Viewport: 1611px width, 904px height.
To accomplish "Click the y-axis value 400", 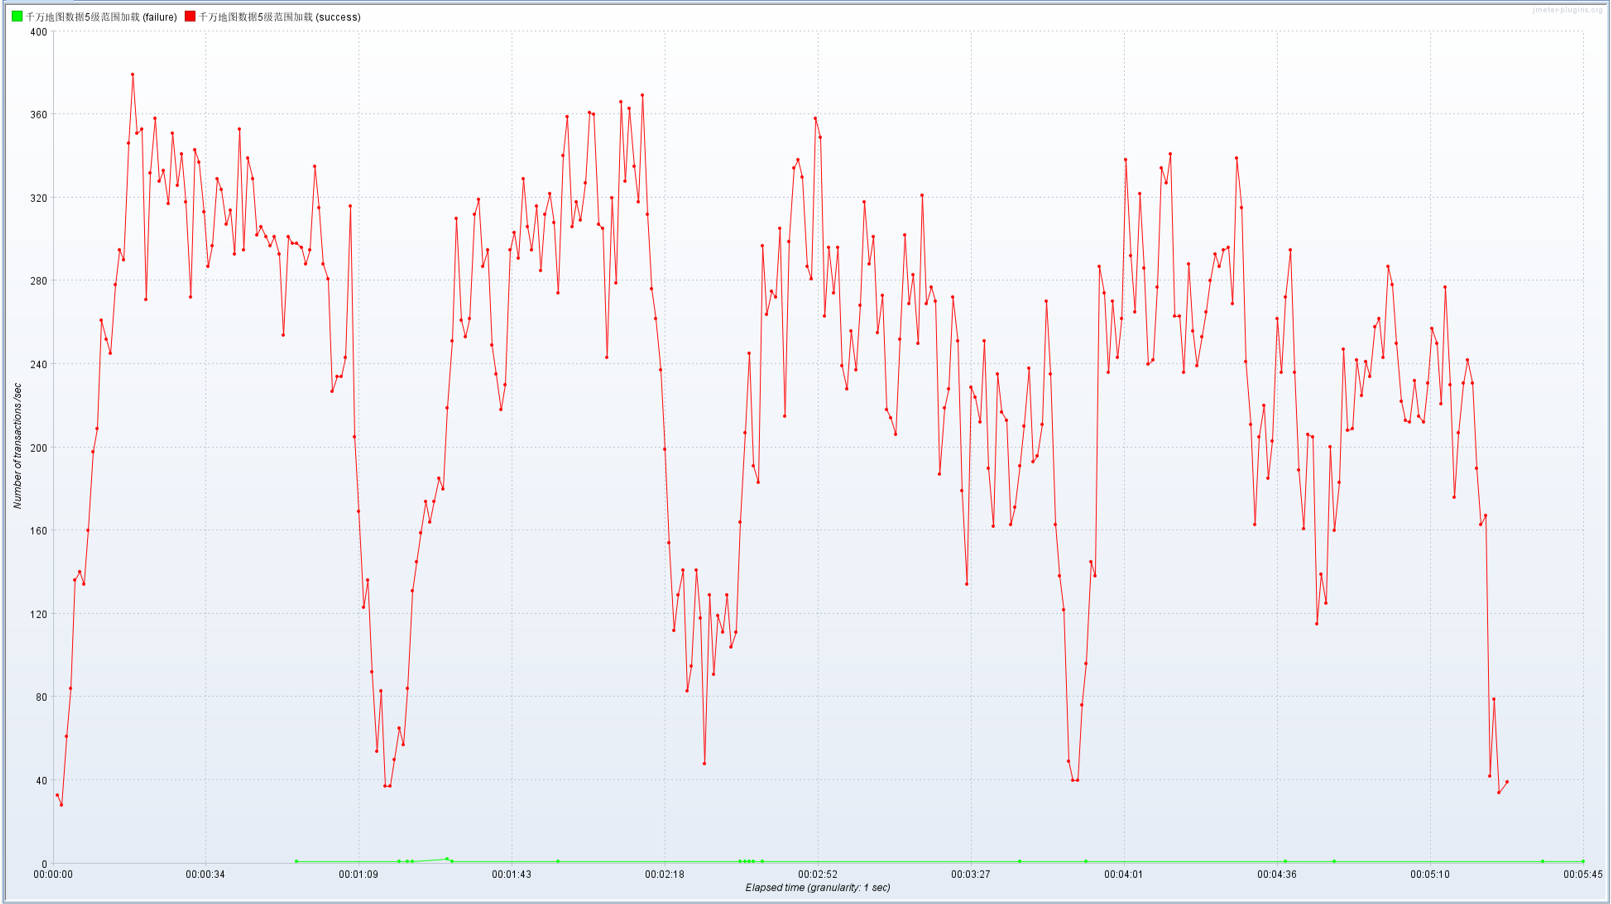I will (39, 32).
